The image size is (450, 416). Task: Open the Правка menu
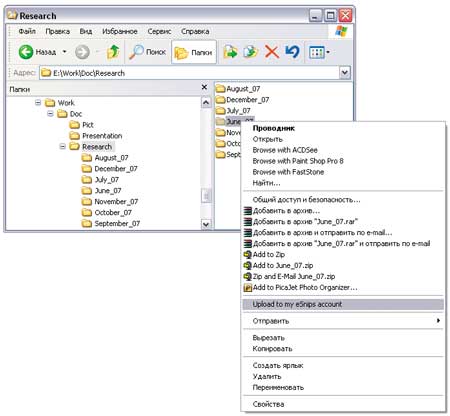coord(58,31)
